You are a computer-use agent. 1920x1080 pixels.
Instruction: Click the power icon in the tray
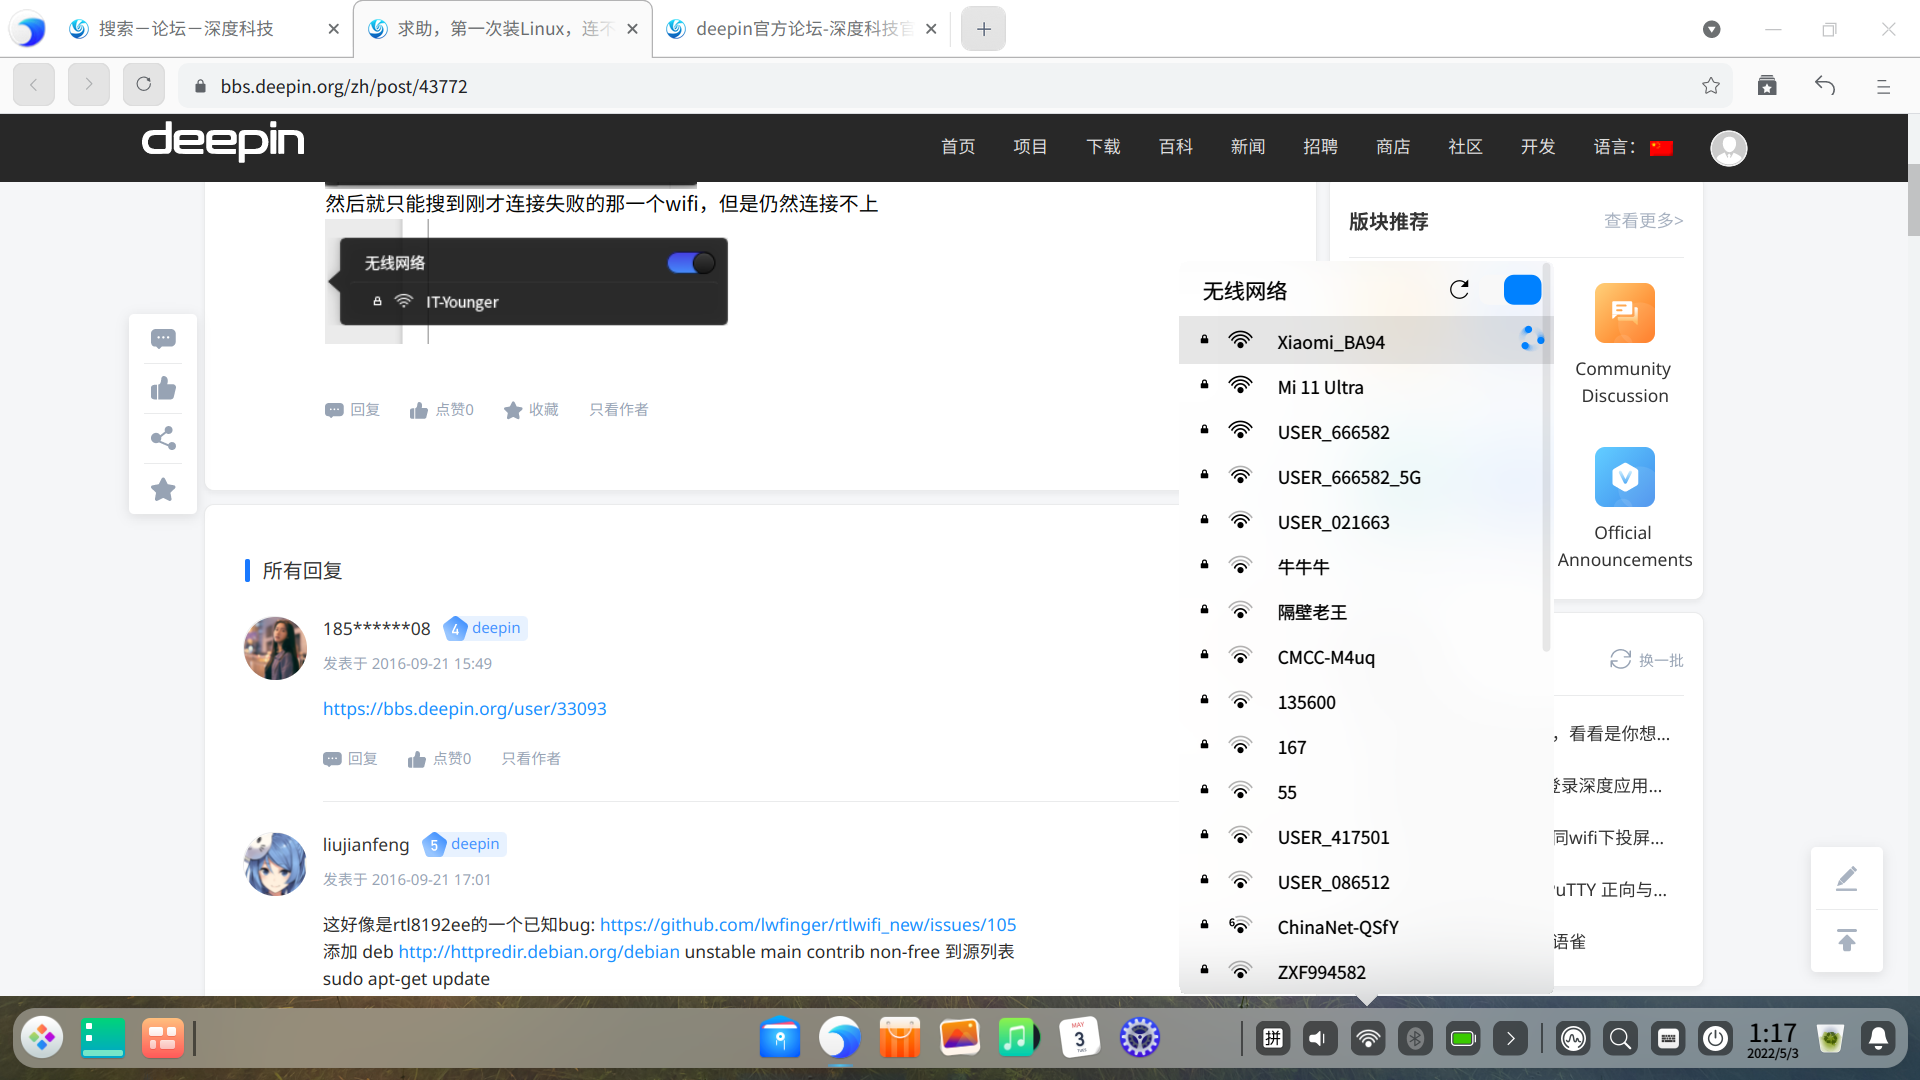coord(1716,1038)
